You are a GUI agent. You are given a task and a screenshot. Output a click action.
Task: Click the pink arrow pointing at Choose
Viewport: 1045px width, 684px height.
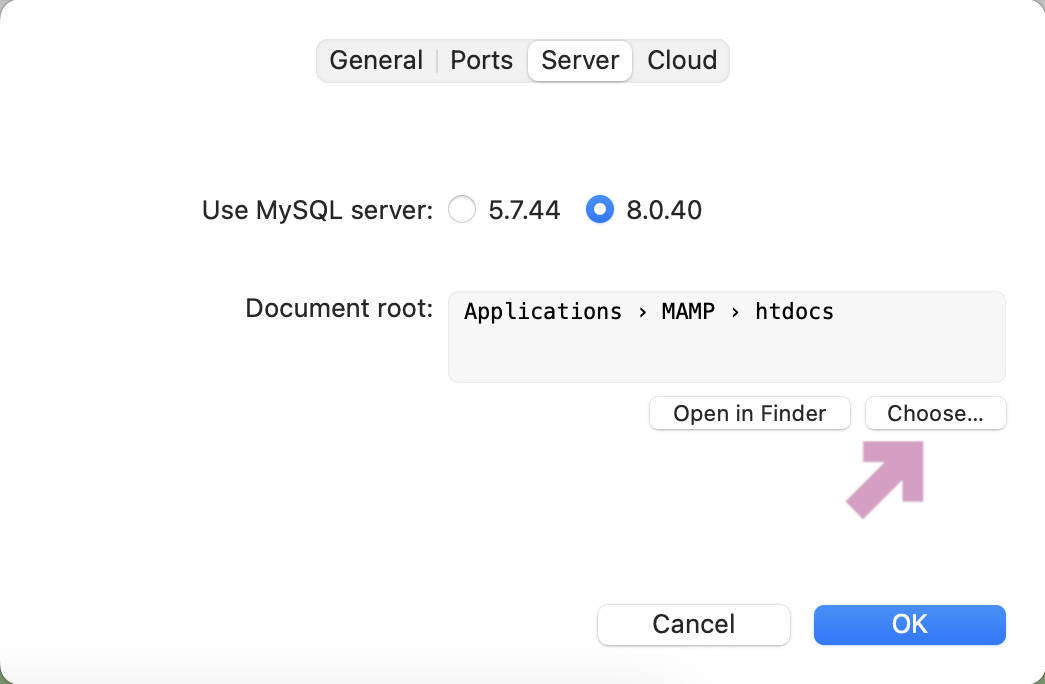(885, 480)
